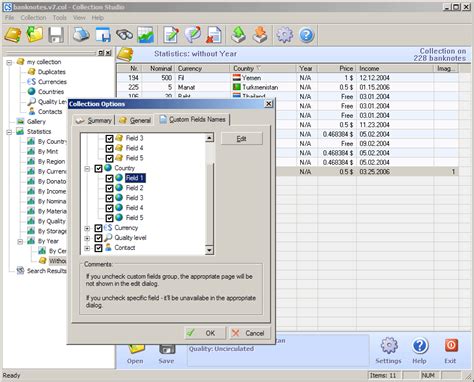Close the sidebar panel with X
Viewport: 474px width, 382px height.
click(x=108, y=53)
